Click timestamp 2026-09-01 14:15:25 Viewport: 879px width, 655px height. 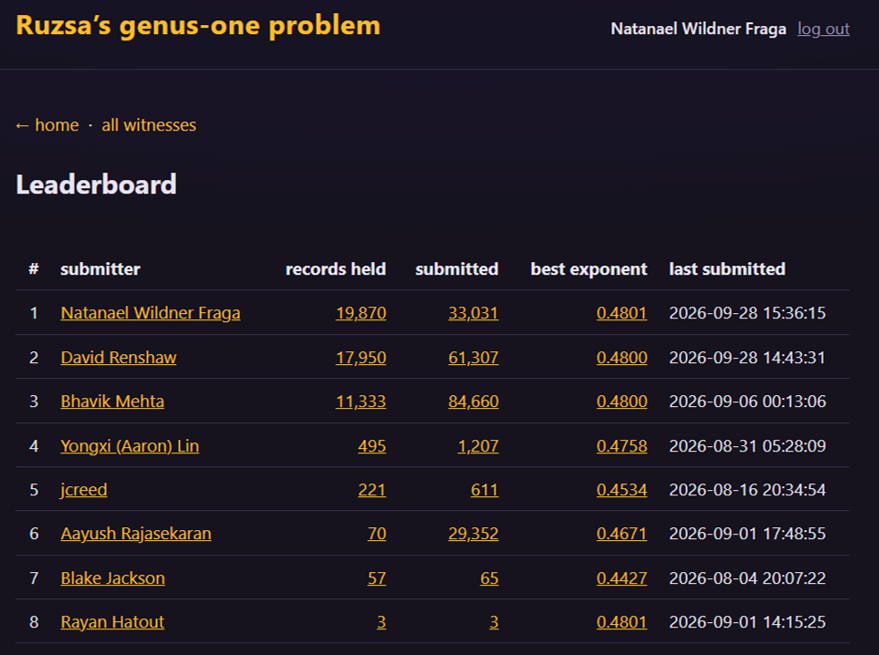747,622
